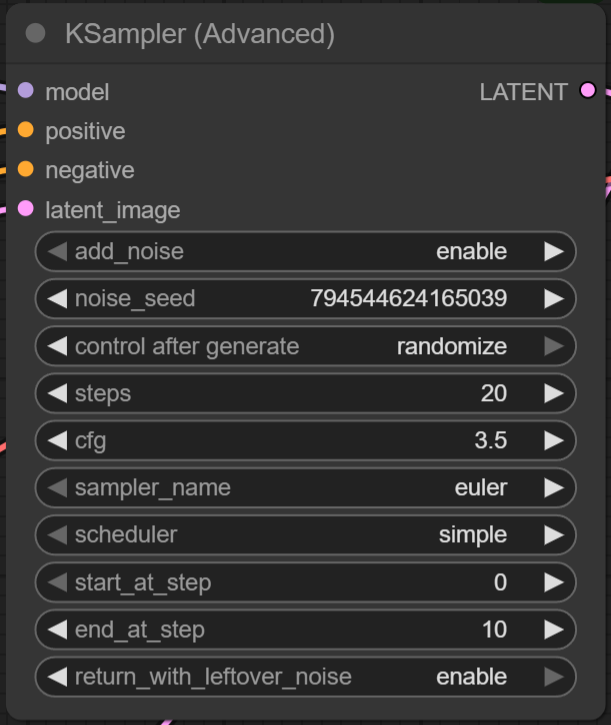Decrease cfg with the left arrow
611x725 pixels.
tap(57, 441)
